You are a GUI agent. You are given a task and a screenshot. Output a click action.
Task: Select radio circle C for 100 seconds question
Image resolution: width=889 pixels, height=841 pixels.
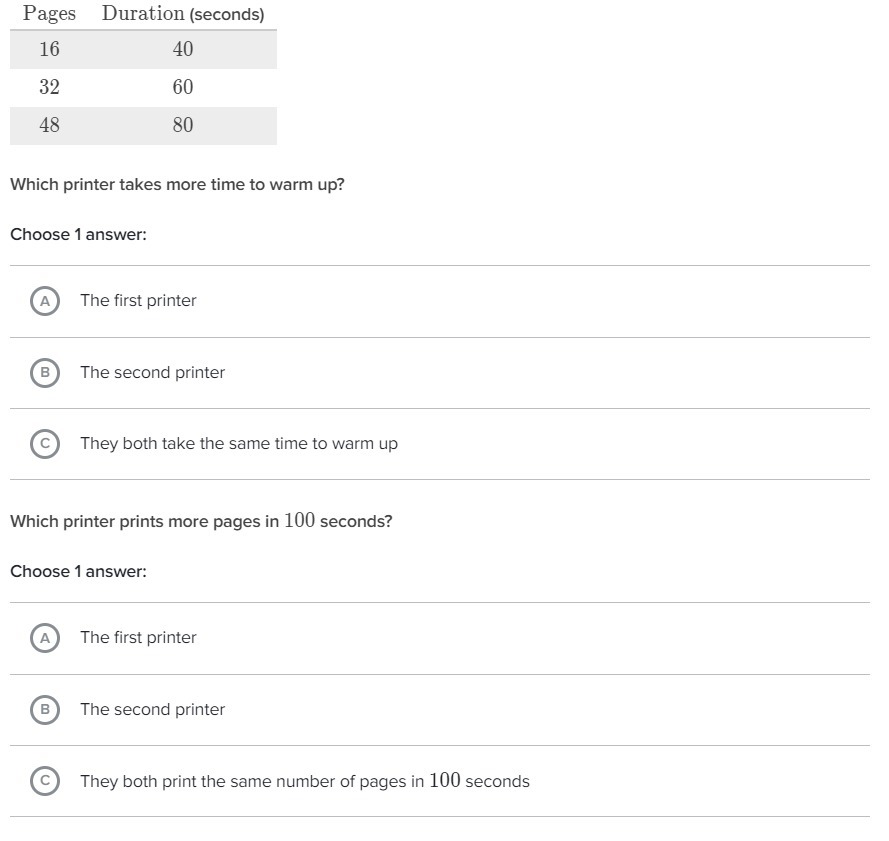coord(44,781)
